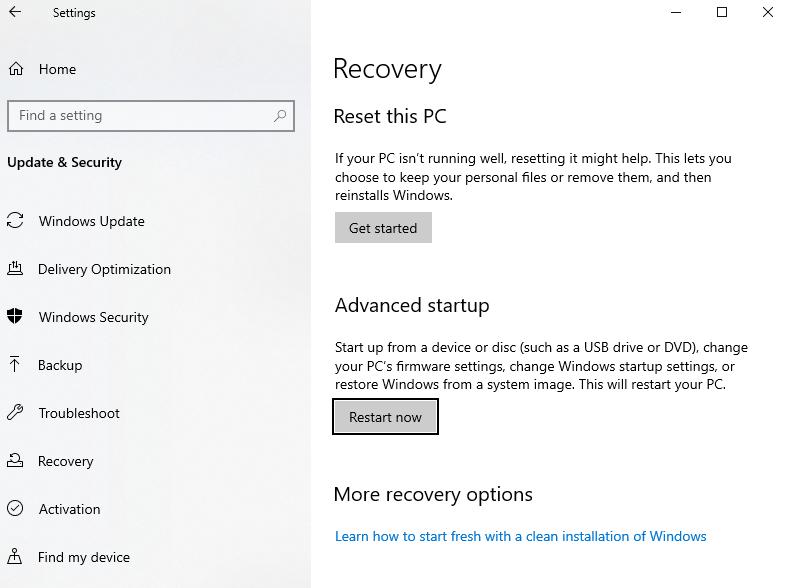786x588 pixels.
Task: Click the More recovery options heading
Action: [433, 494]
